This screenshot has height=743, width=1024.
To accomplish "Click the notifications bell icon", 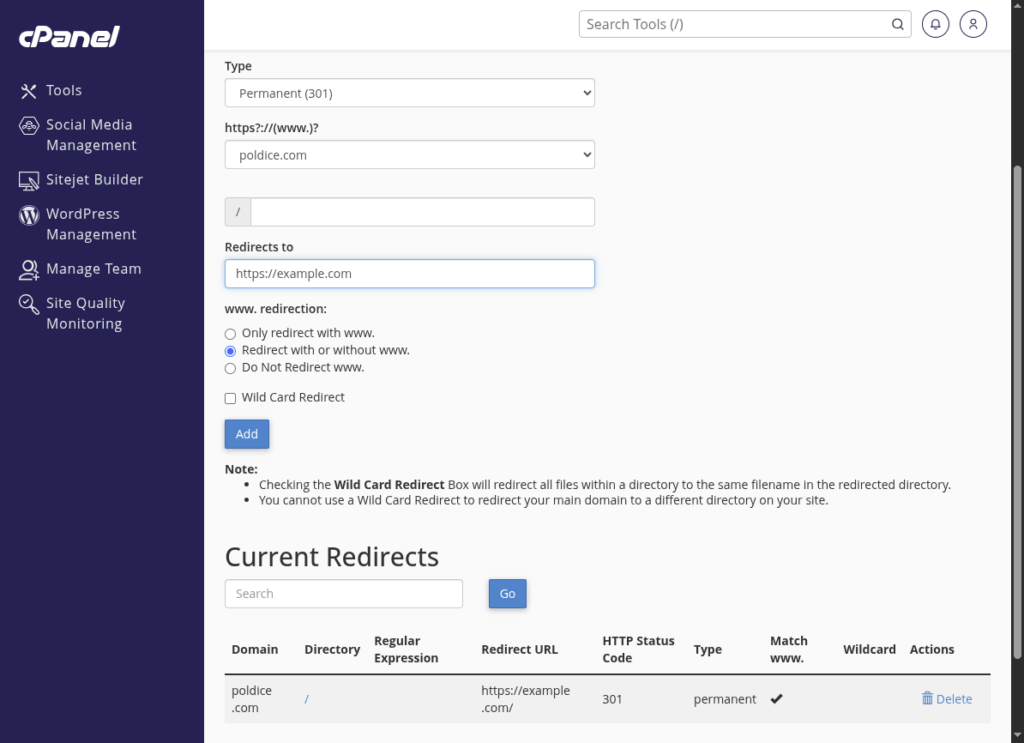I will click(x=935, y=24).
